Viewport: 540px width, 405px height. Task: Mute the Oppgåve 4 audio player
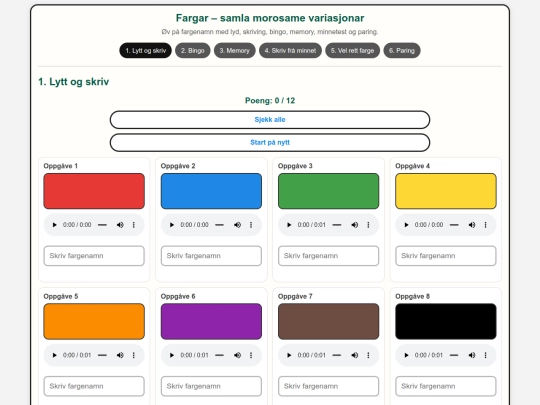click(x=472, y=225)
